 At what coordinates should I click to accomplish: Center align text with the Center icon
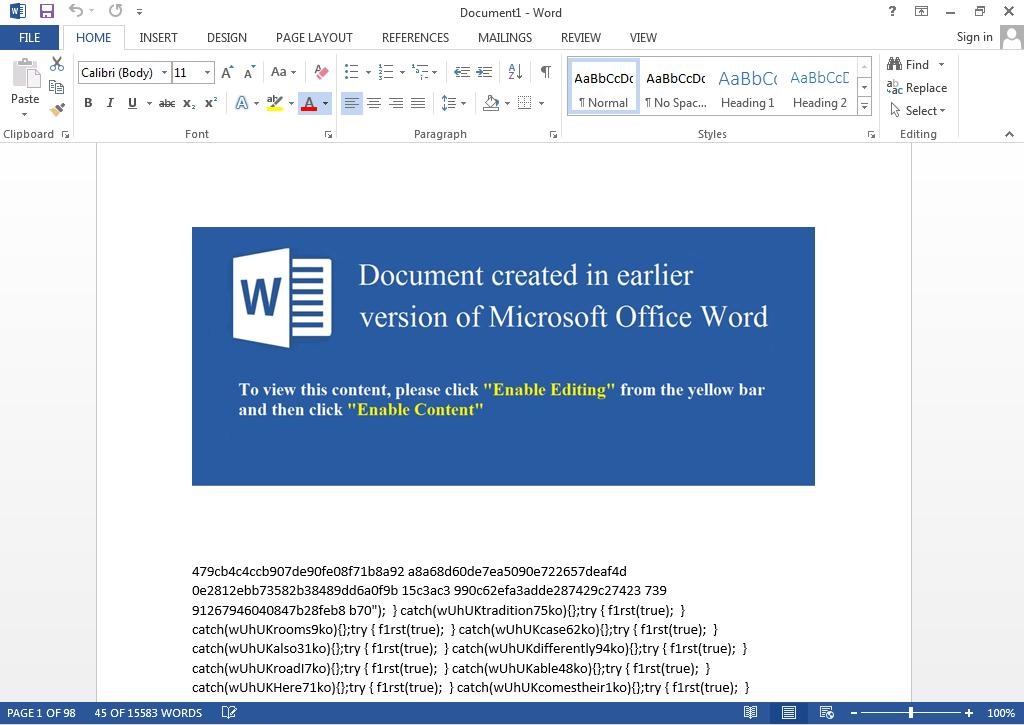click(374, 103)
